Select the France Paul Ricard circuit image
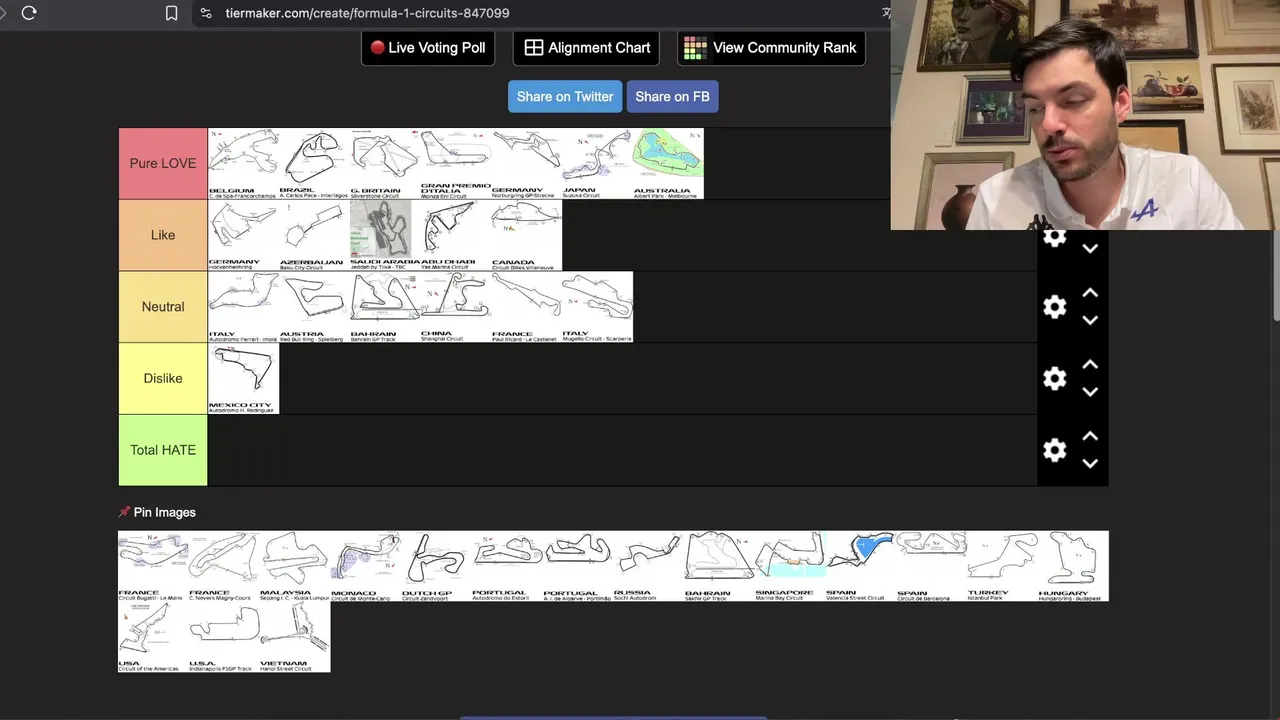This screenshot has height=720, width=1280. coord(526,307)
